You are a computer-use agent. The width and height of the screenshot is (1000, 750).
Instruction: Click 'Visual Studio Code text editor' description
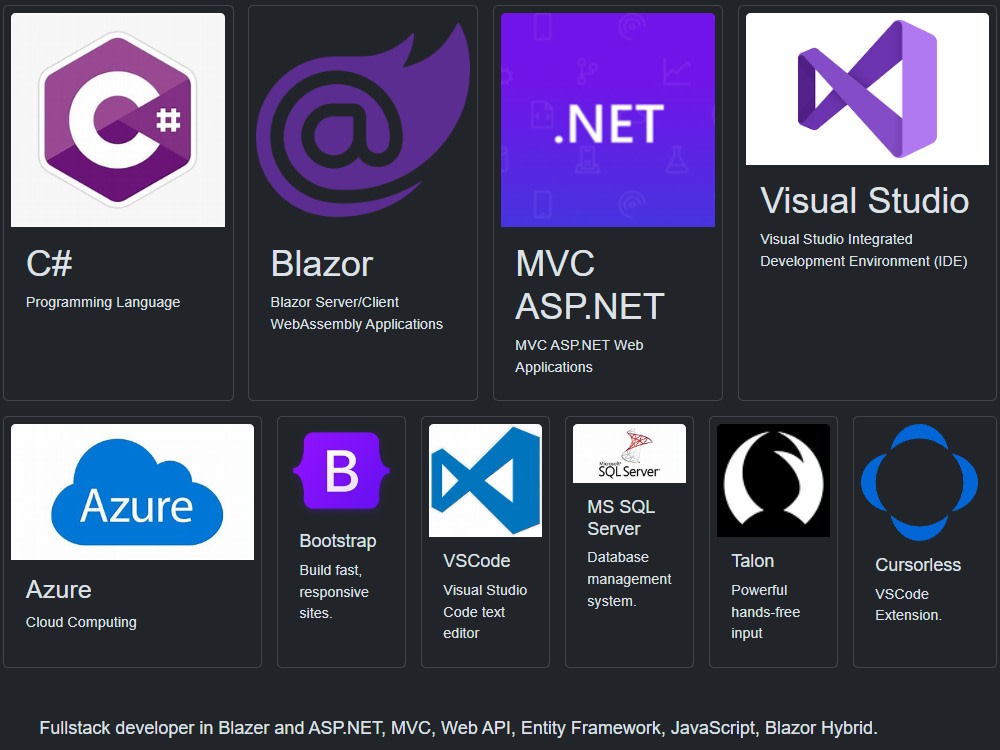coord(485,611)
